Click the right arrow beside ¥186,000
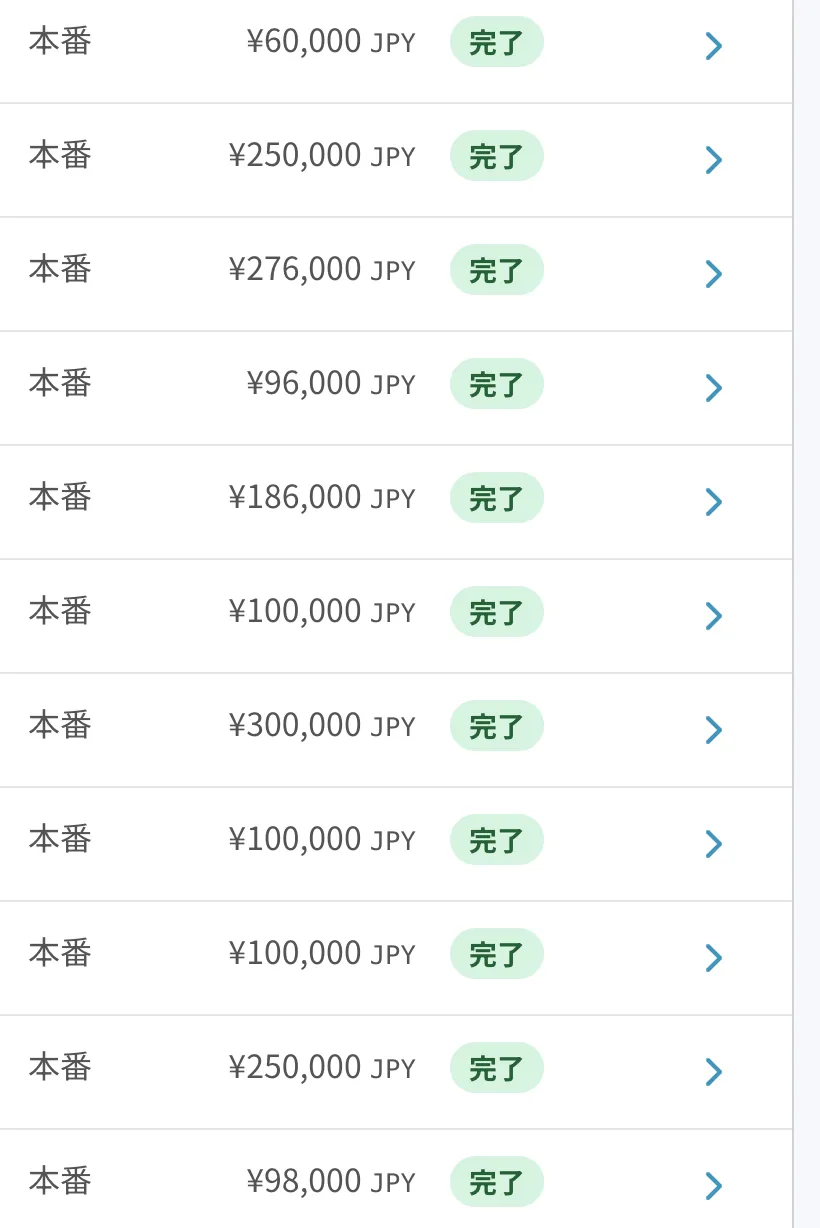820x1228 pixels. click(x=713, y=501)
